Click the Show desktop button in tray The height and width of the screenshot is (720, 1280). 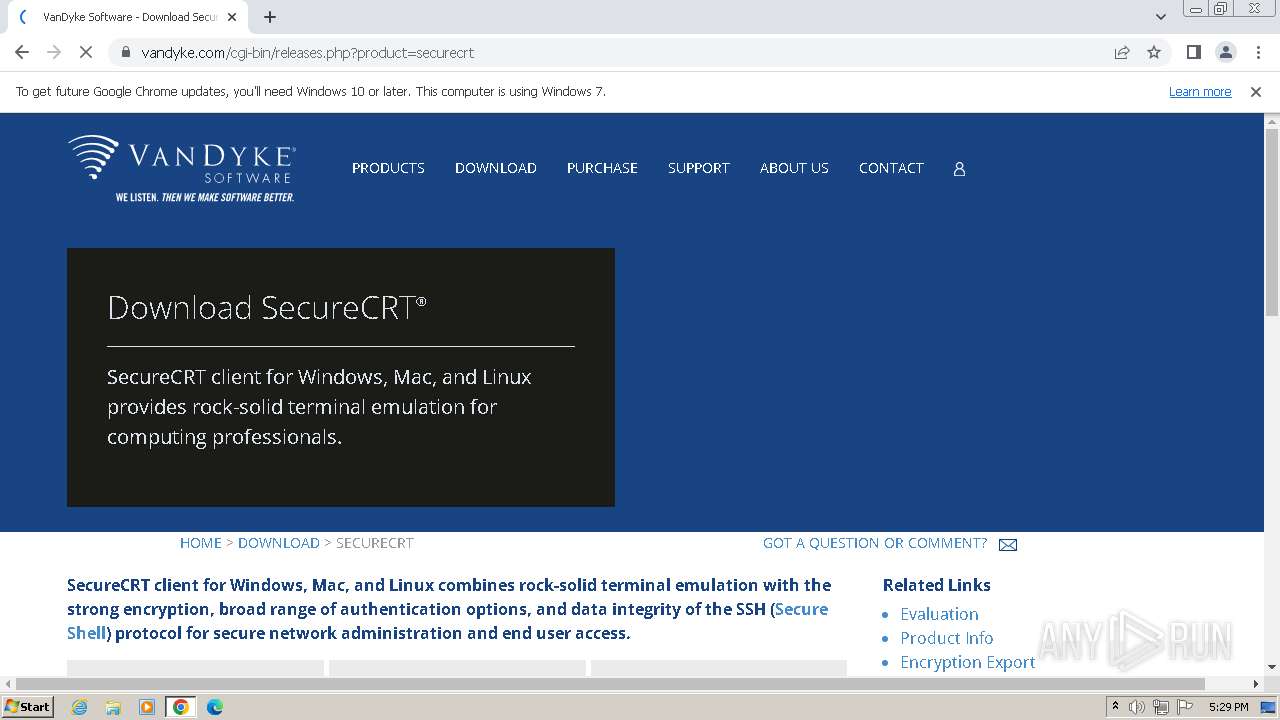click(x=1269, y=707)
